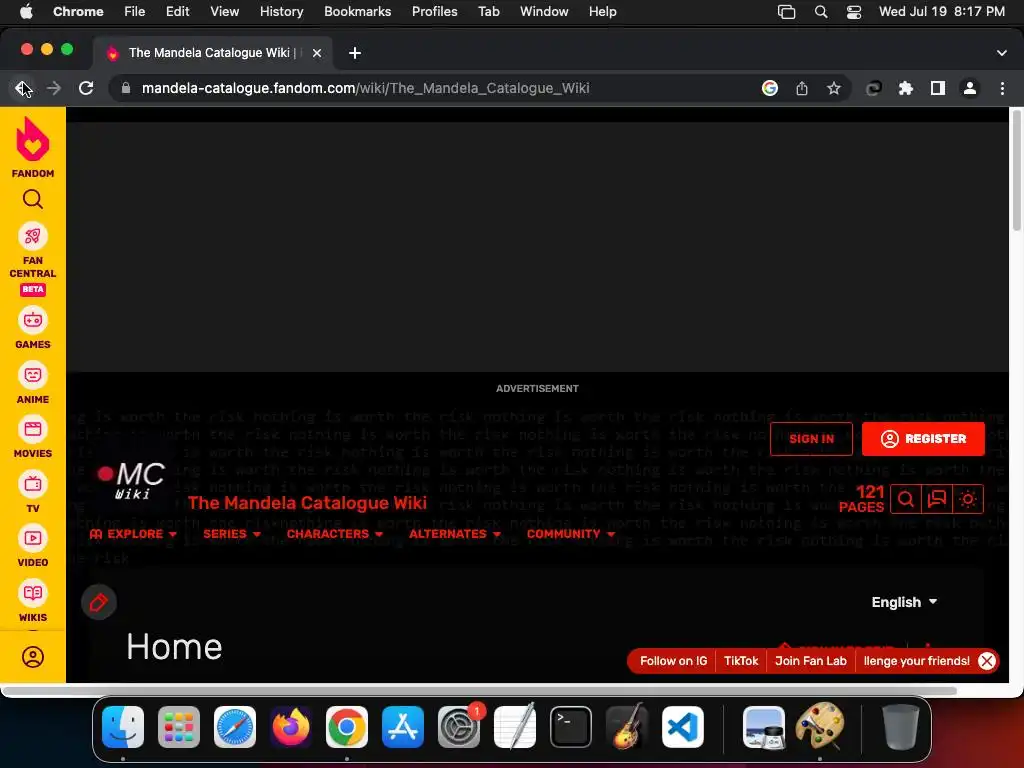Click the wiki search magnifier icon
Viewport: 1024px width, 768px height.
tap(906, 500)
